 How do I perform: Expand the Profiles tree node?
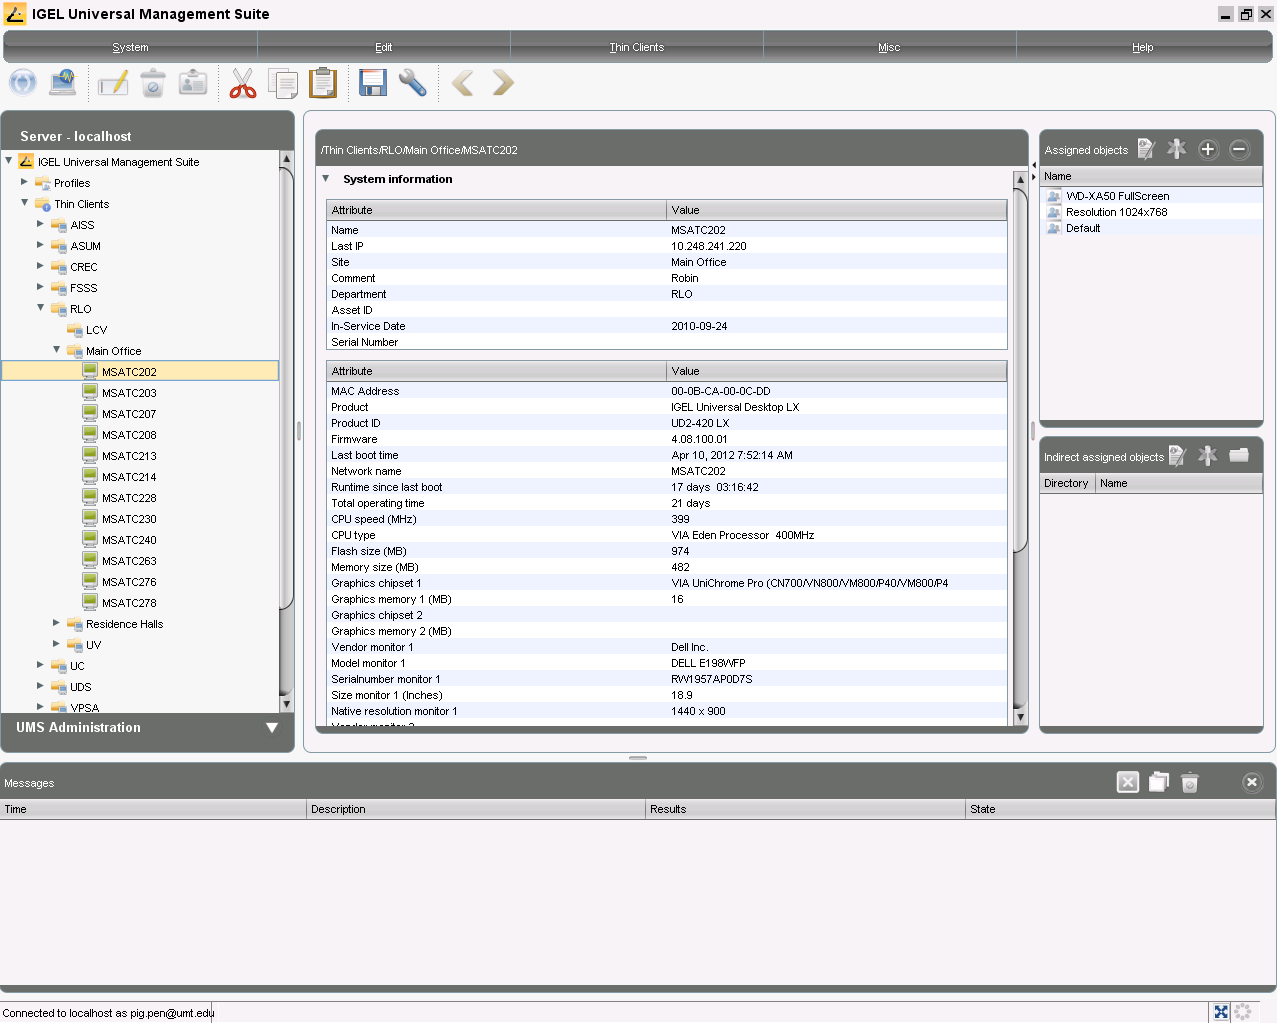(x=24, y=182)
